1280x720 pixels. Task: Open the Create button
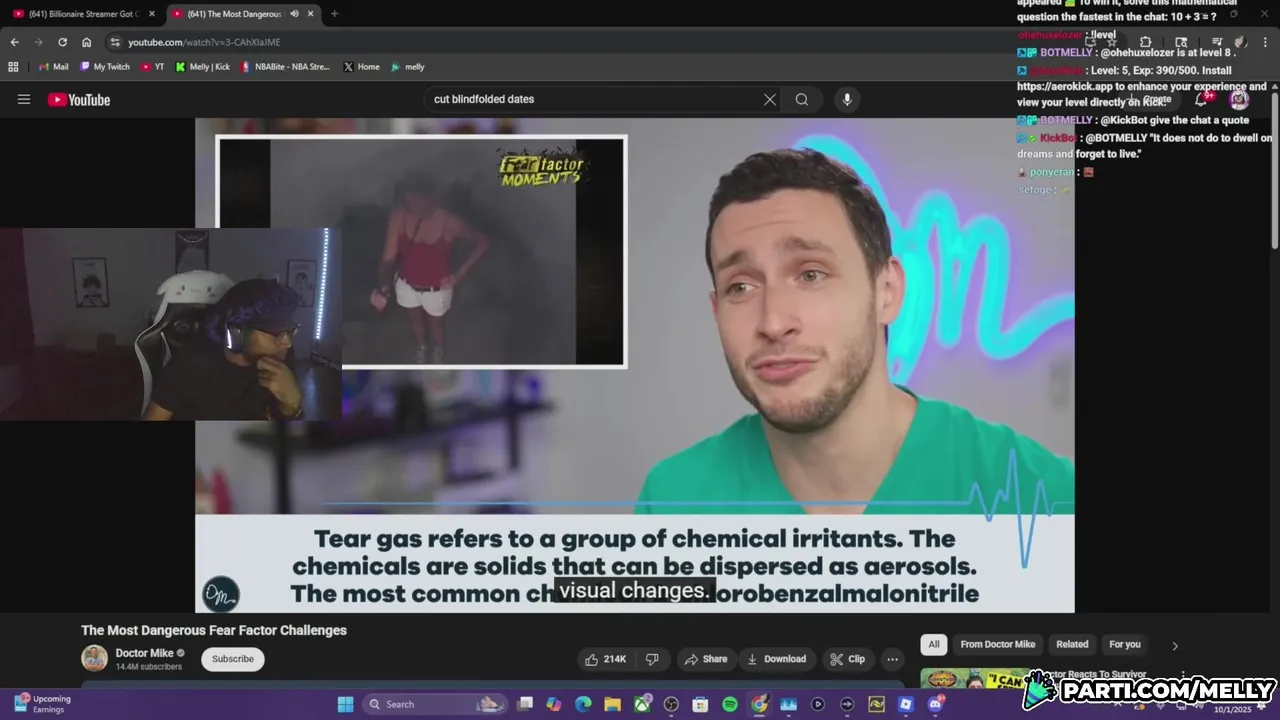click(x=1149, y=99)
